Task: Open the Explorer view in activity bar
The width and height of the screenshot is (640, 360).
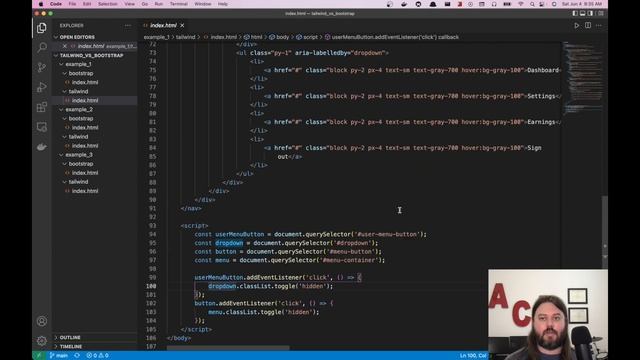Action: tap(42, 28)
